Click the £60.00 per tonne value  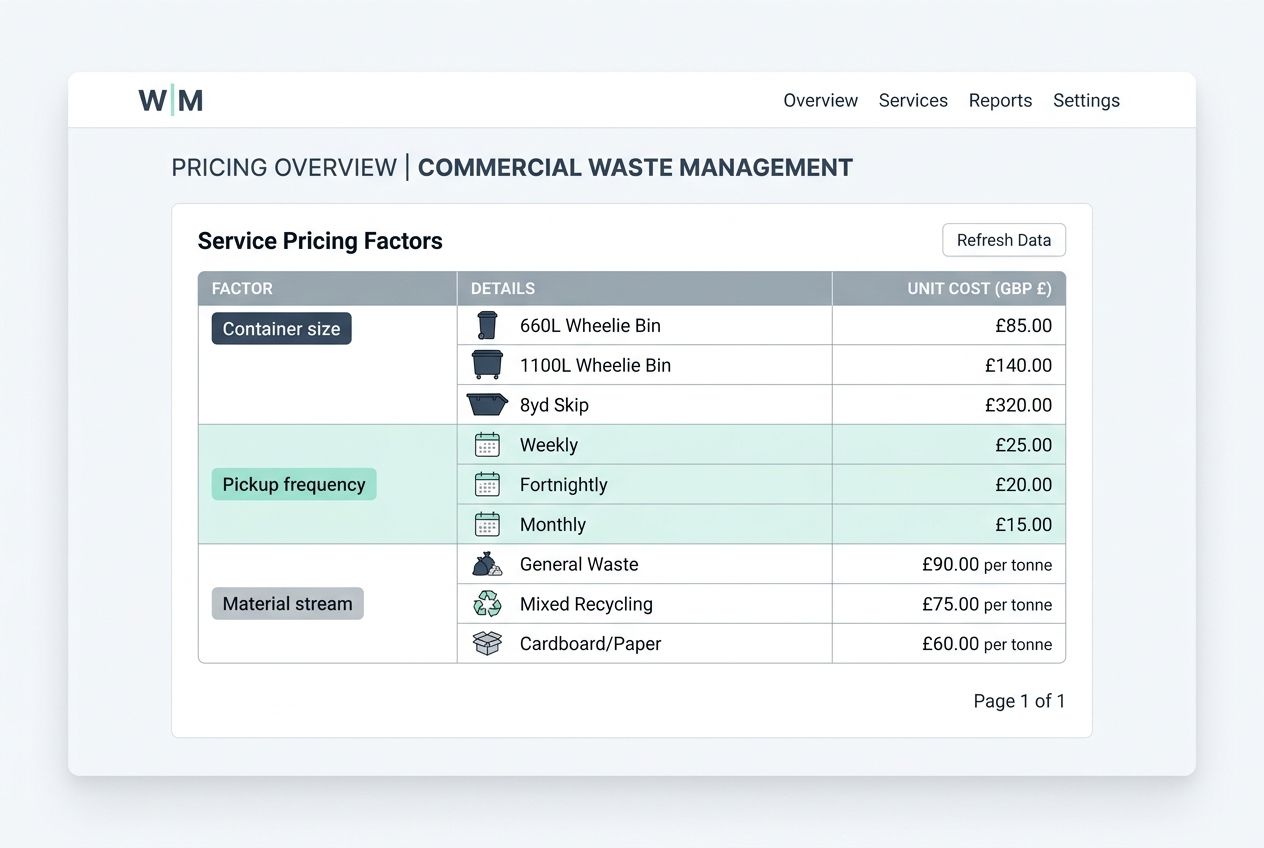click(x=987, y=644)
